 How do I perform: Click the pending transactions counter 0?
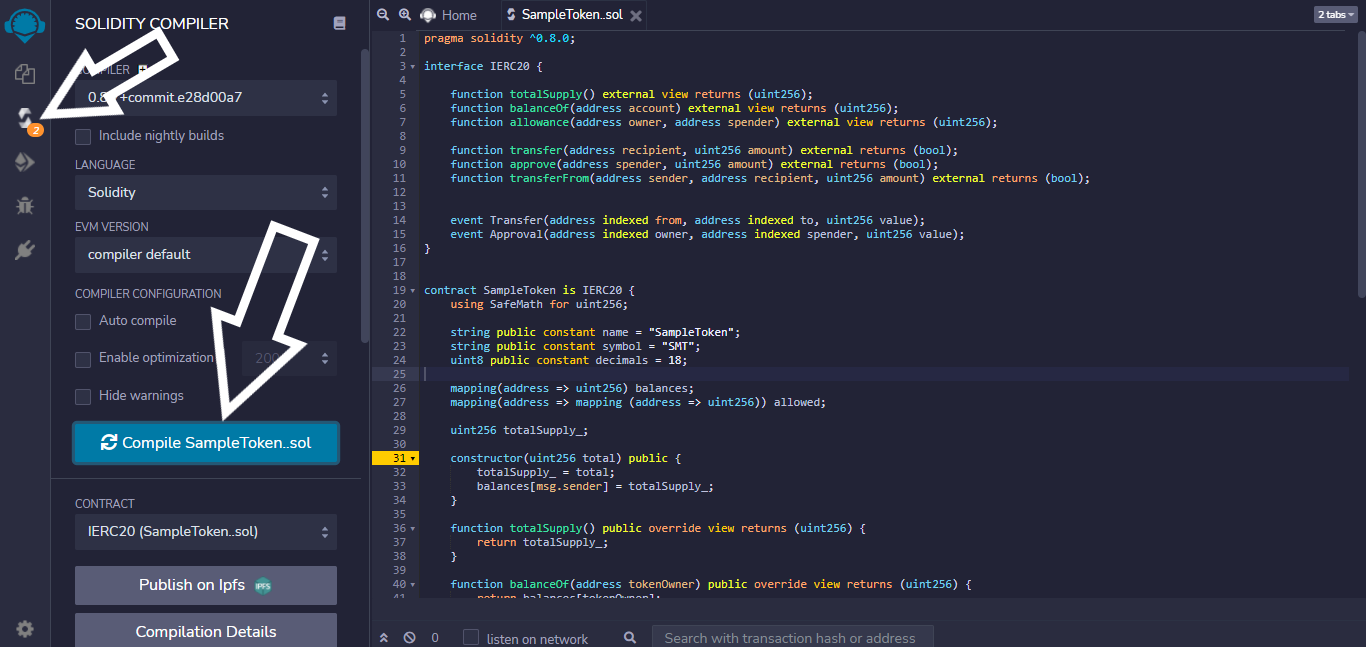coord(435,637)
